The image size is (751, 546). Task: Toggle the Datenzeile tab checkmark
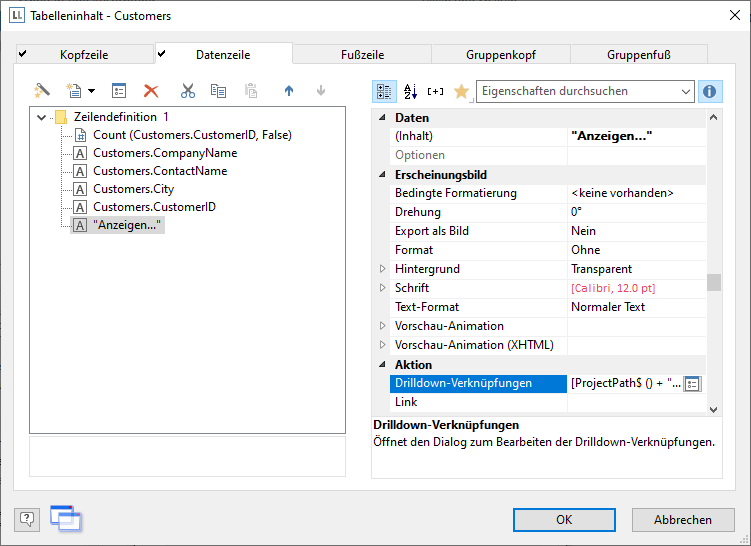tap(163, 54)
